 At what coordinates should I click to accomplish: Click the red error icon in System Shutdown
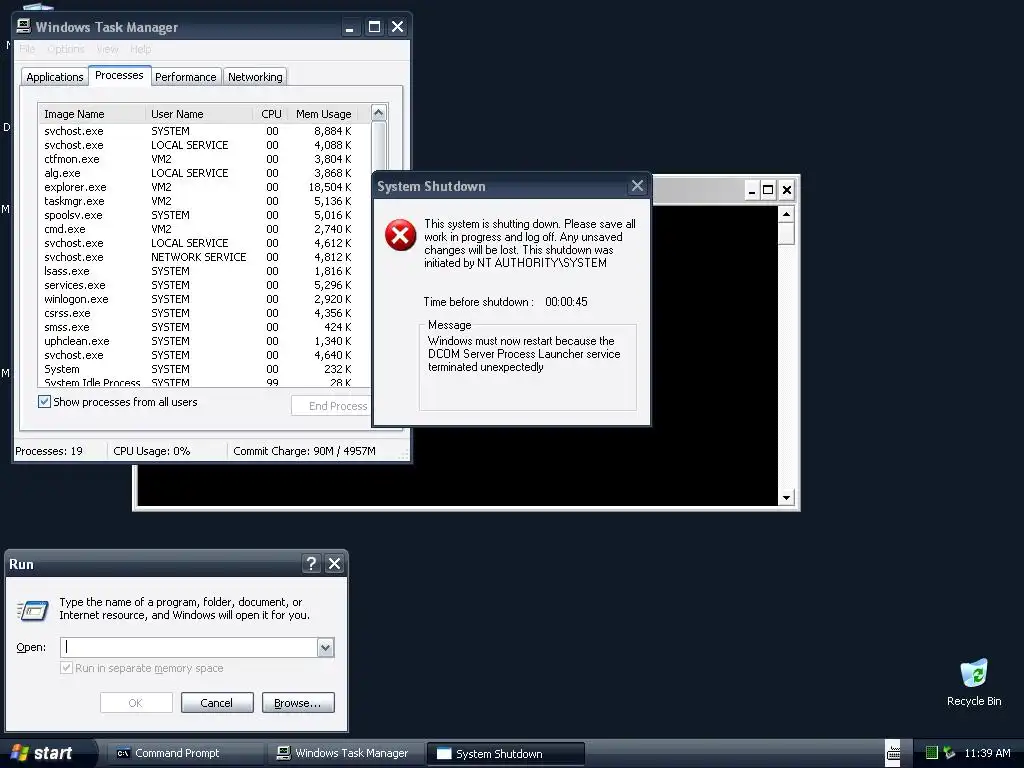pyautogui.click(x=400, y=235)
